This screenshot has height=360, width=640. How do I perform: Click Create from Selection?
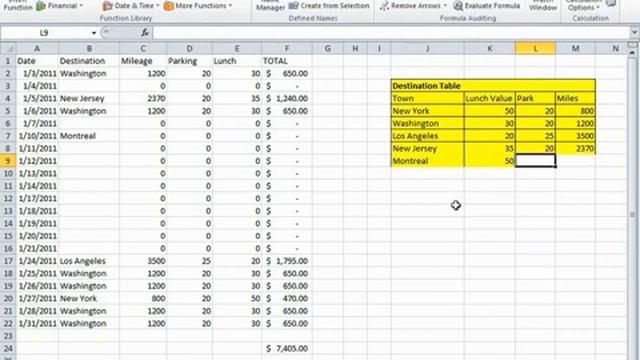tap(329, 6)
